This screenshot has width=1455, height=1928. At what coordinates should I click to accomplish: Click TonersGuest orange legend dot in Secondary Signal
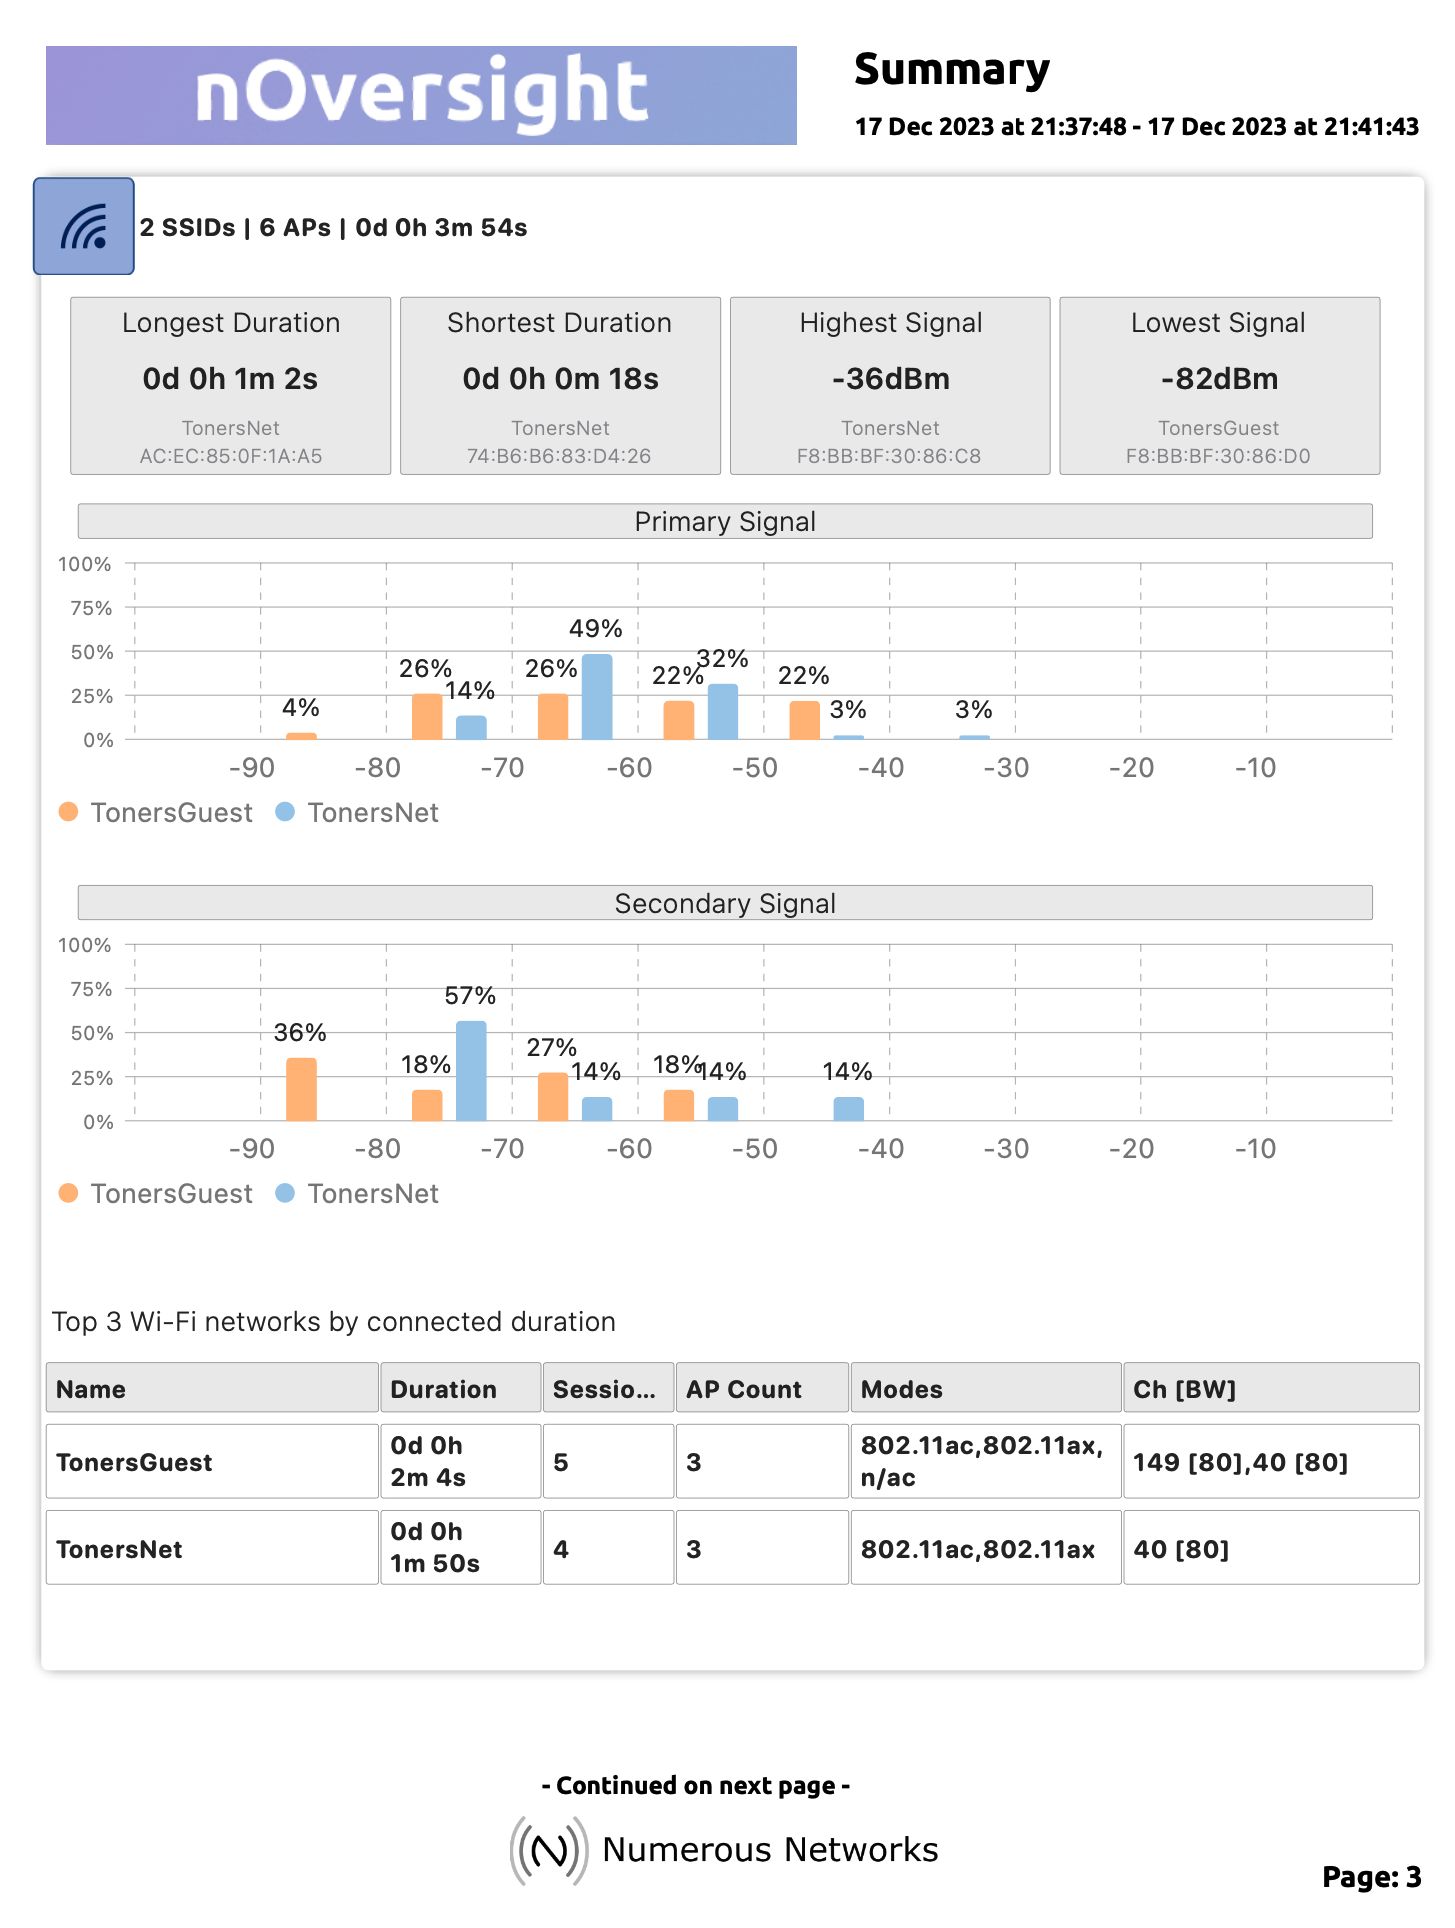pyautogui.click(x=68, y=1193)
